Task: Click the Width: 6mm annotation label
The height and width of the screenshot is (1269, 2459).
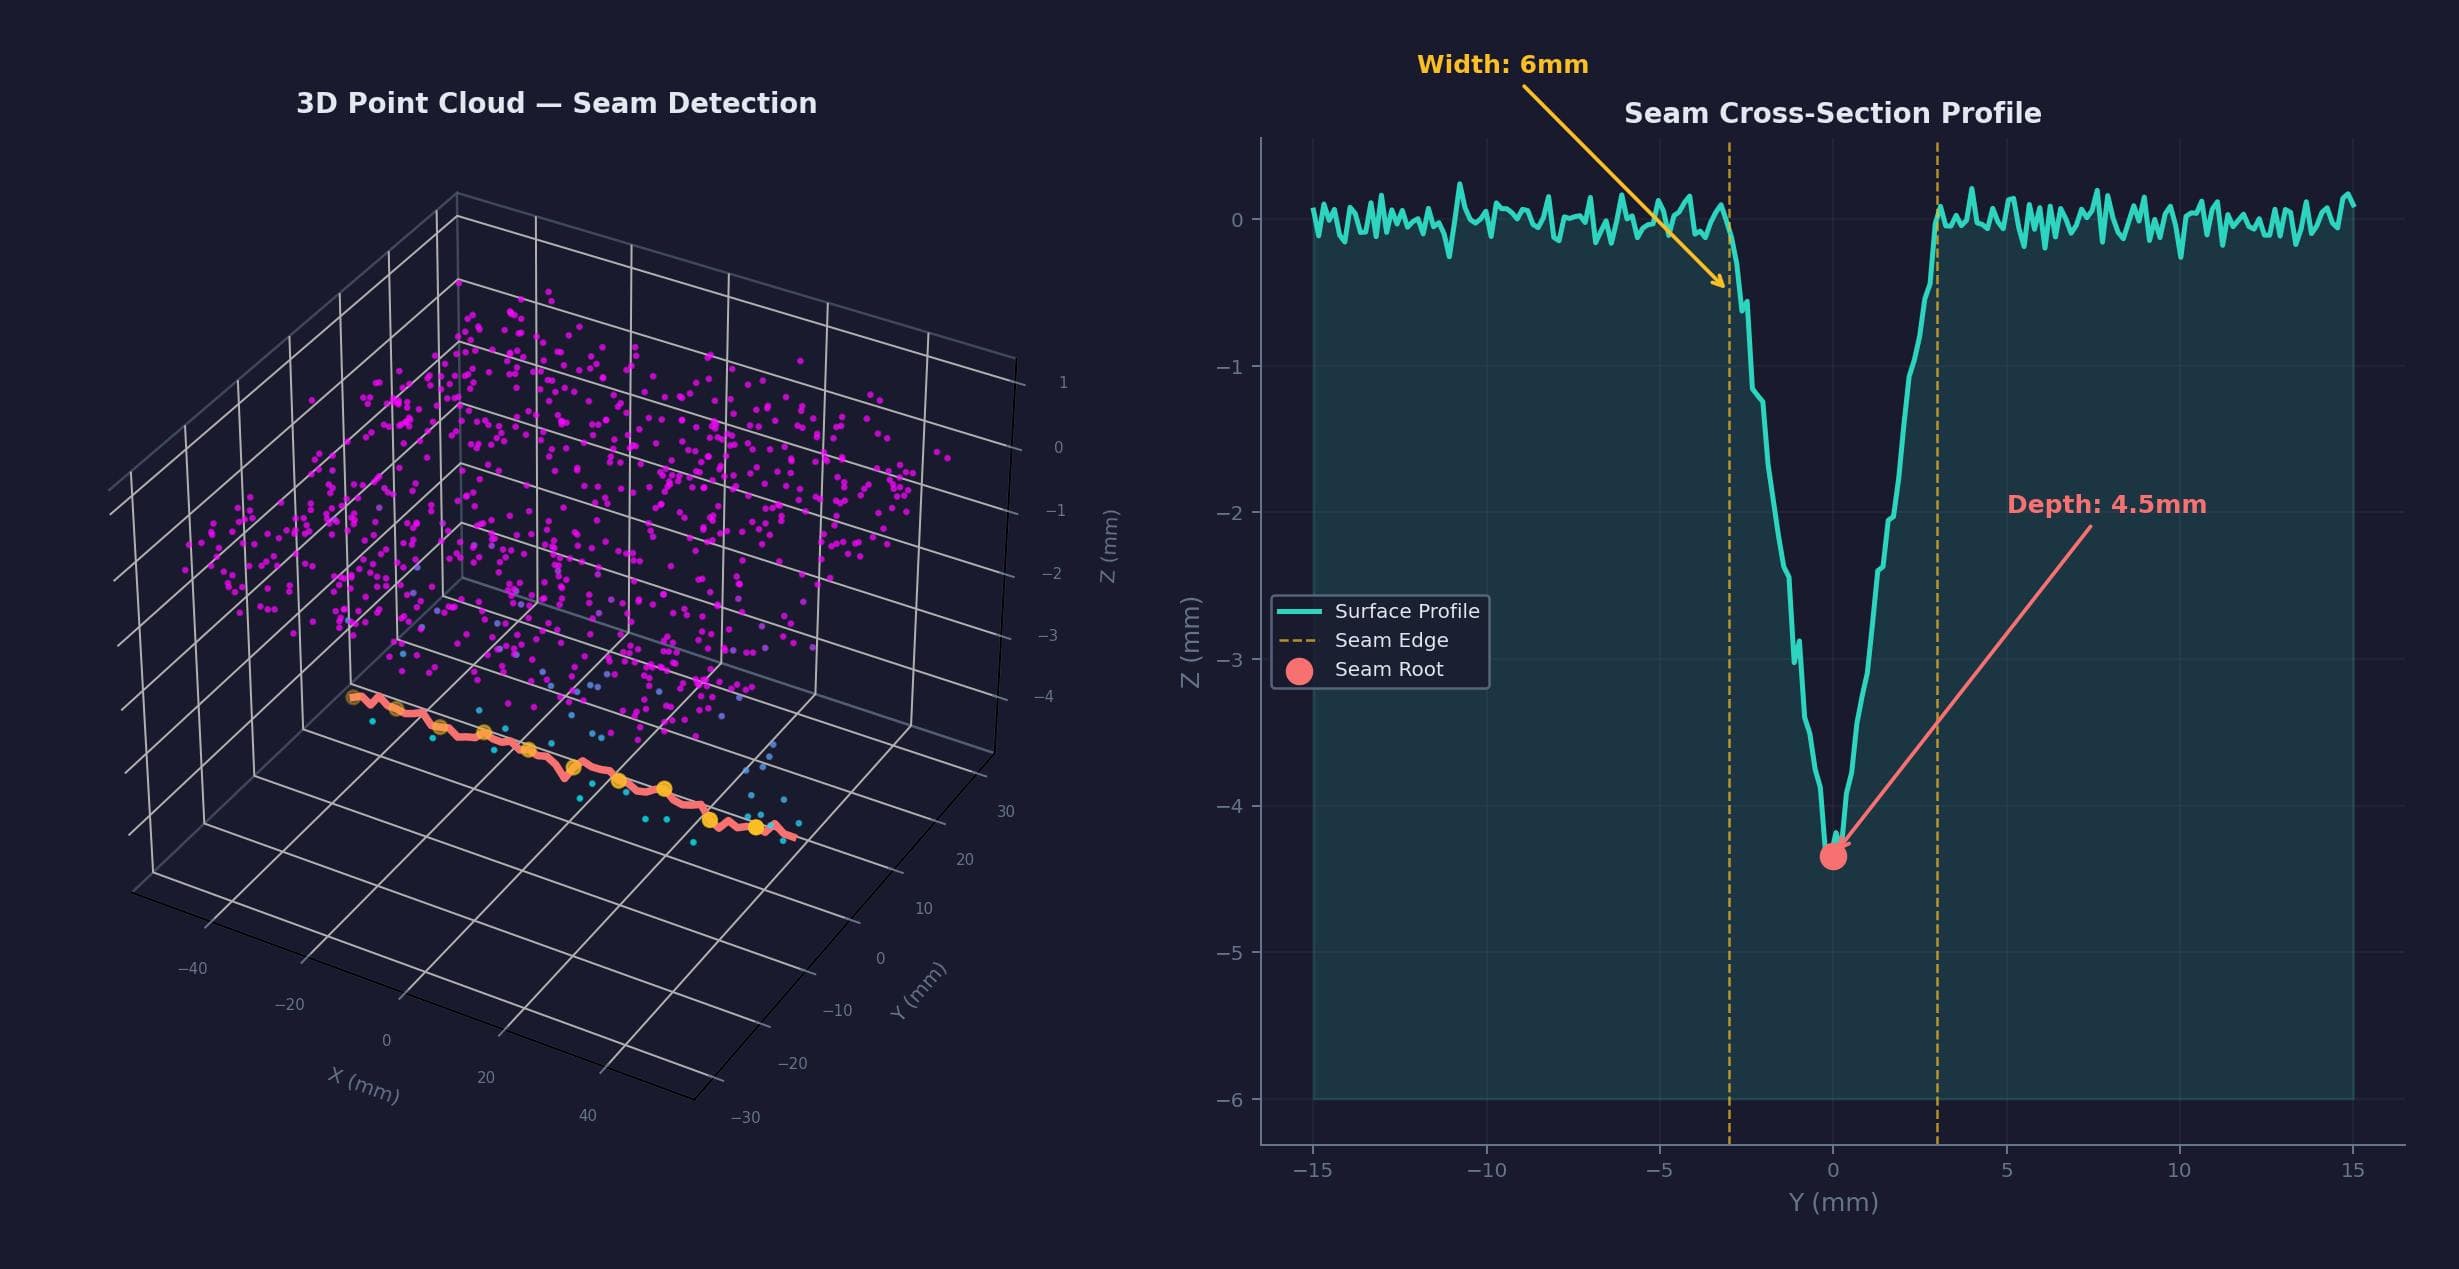Action: point(1503,63)
